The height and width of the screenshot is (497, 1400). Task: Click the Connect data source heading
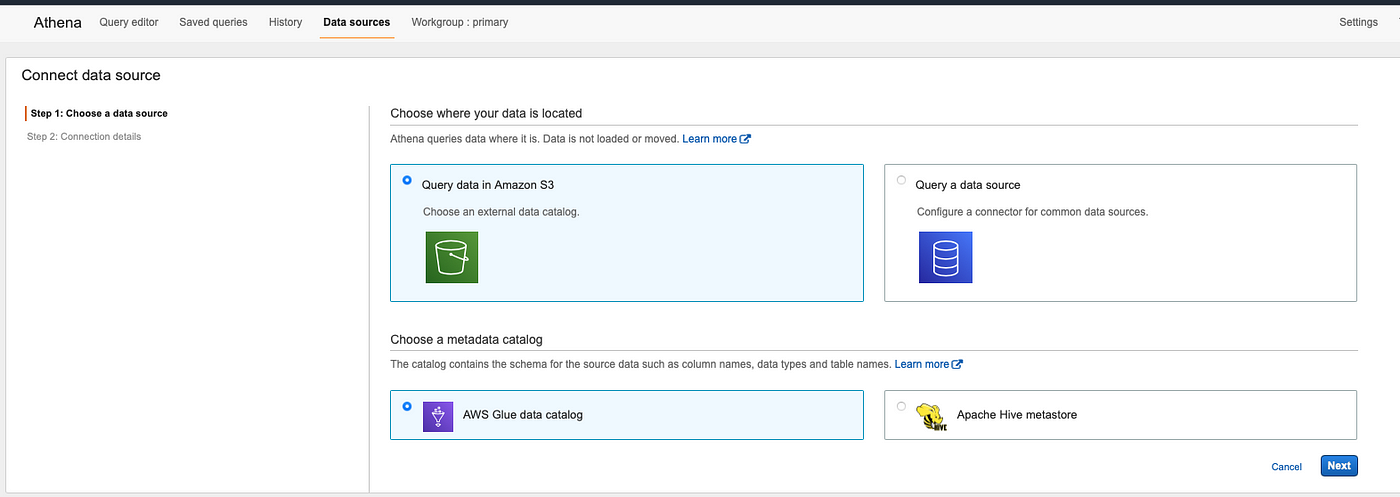[91, 75]
